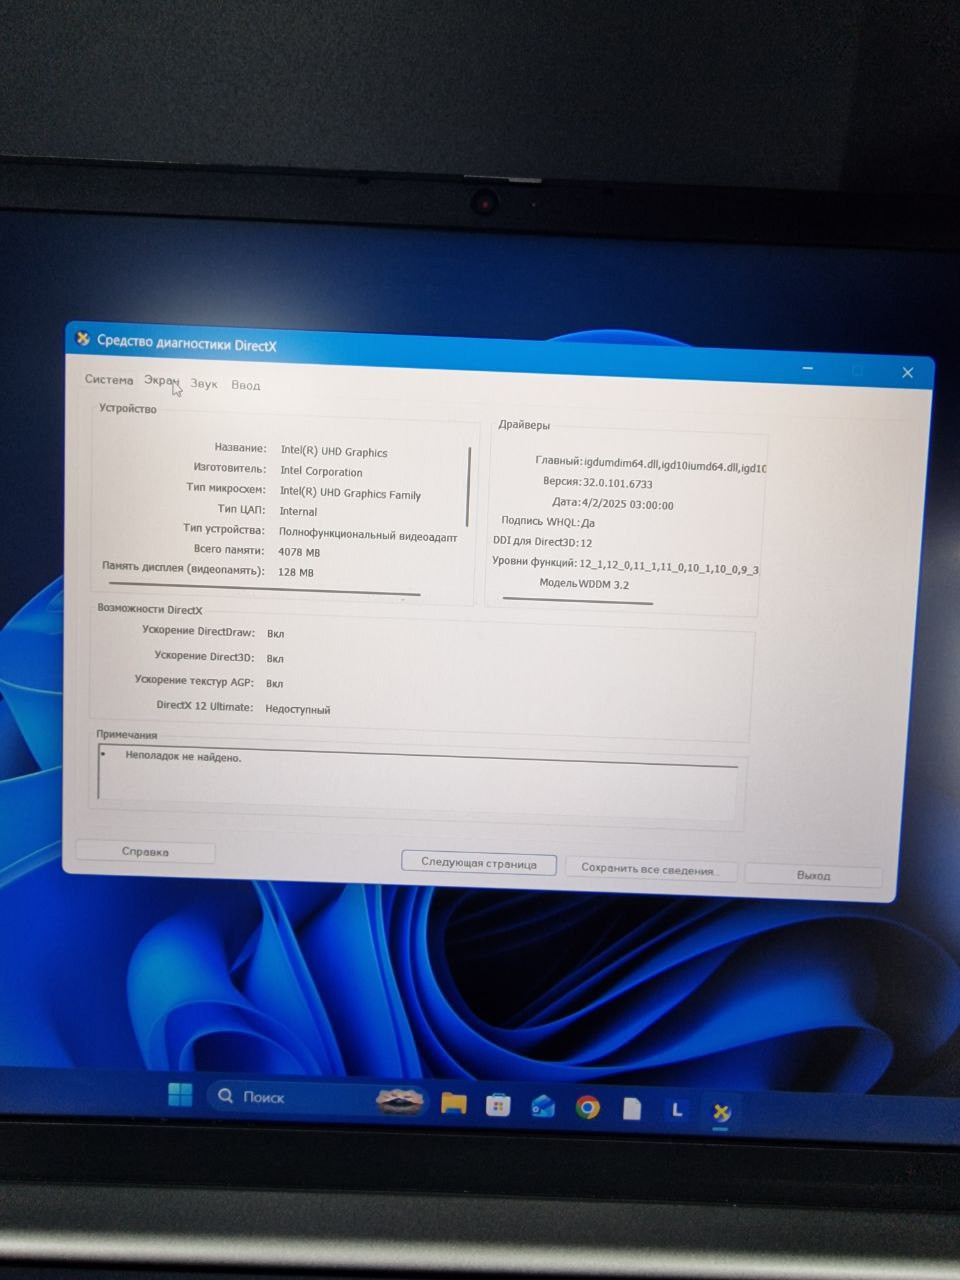Open File Explorer from the taskbar
This screenshot has width=960, height=1280.
tap(454, 1103)
